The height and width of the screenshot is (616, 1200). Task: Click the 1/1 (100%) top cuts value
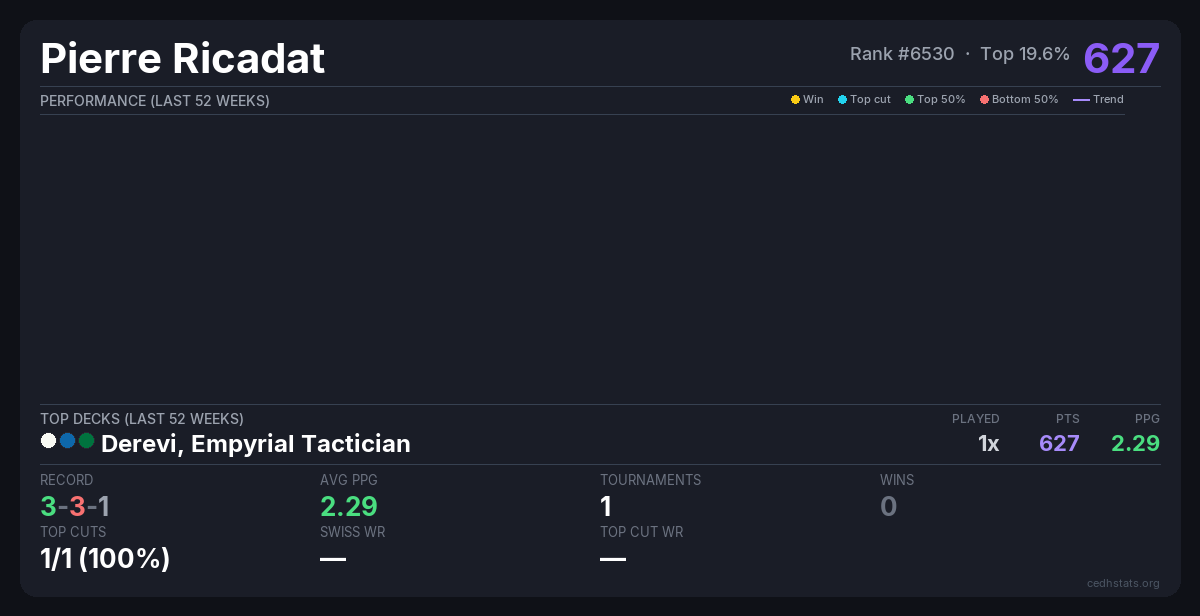click(x=105, y=558)
